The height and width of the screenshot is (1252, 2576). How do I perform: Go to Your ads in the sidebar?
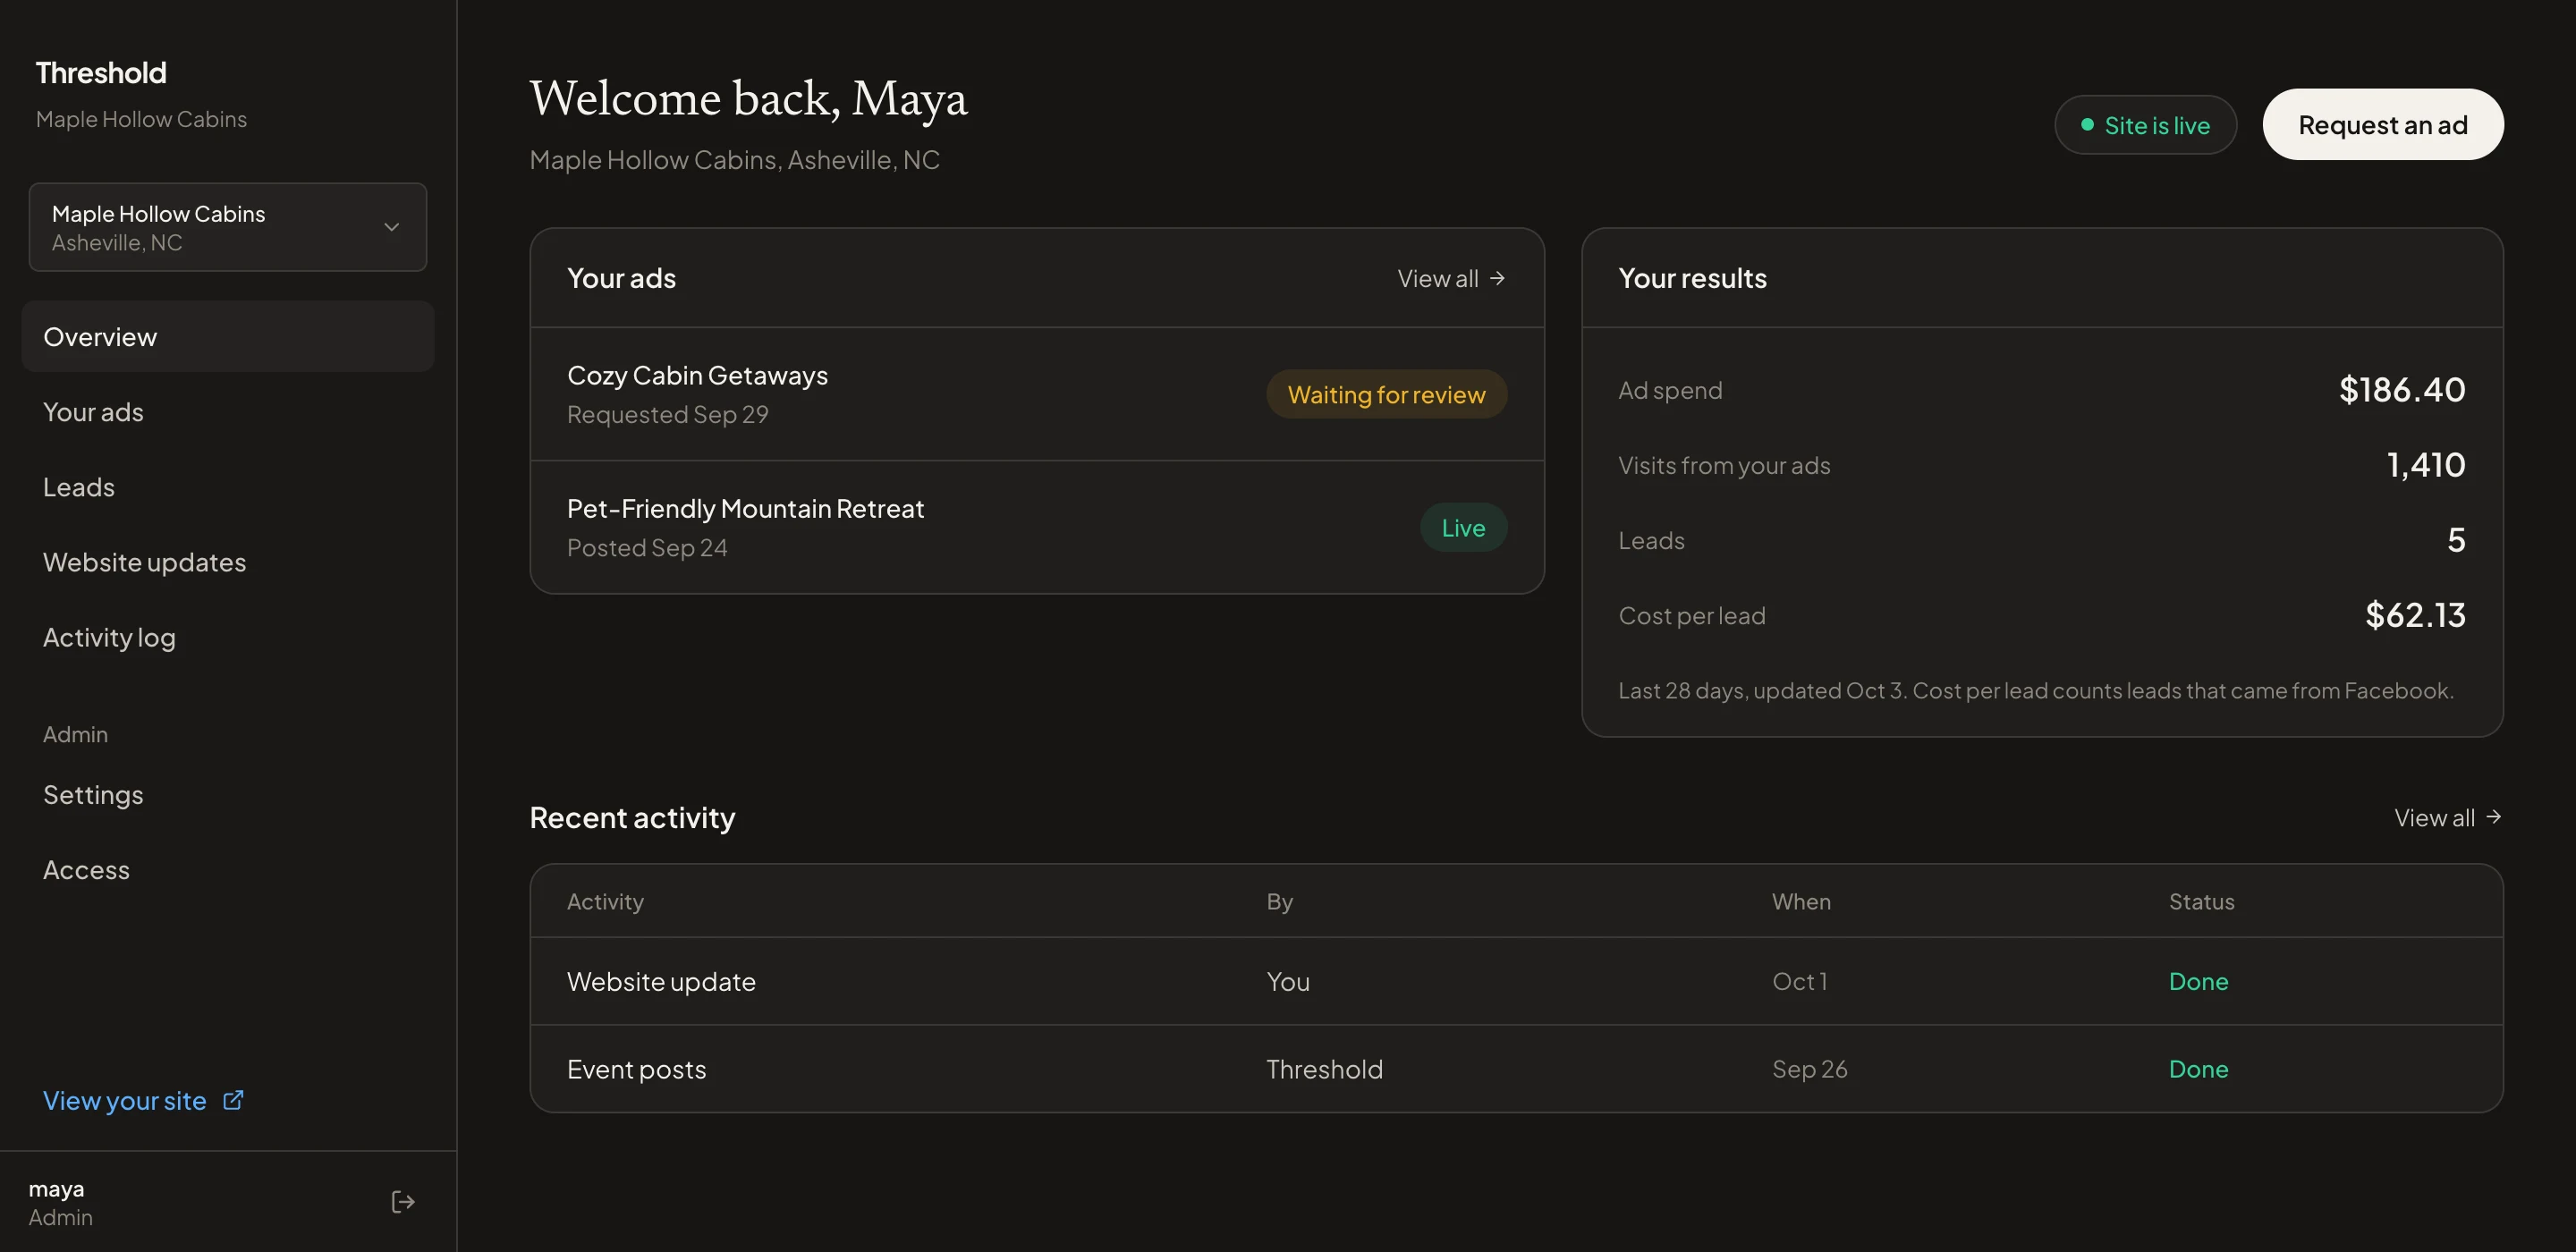coord(228,412)
